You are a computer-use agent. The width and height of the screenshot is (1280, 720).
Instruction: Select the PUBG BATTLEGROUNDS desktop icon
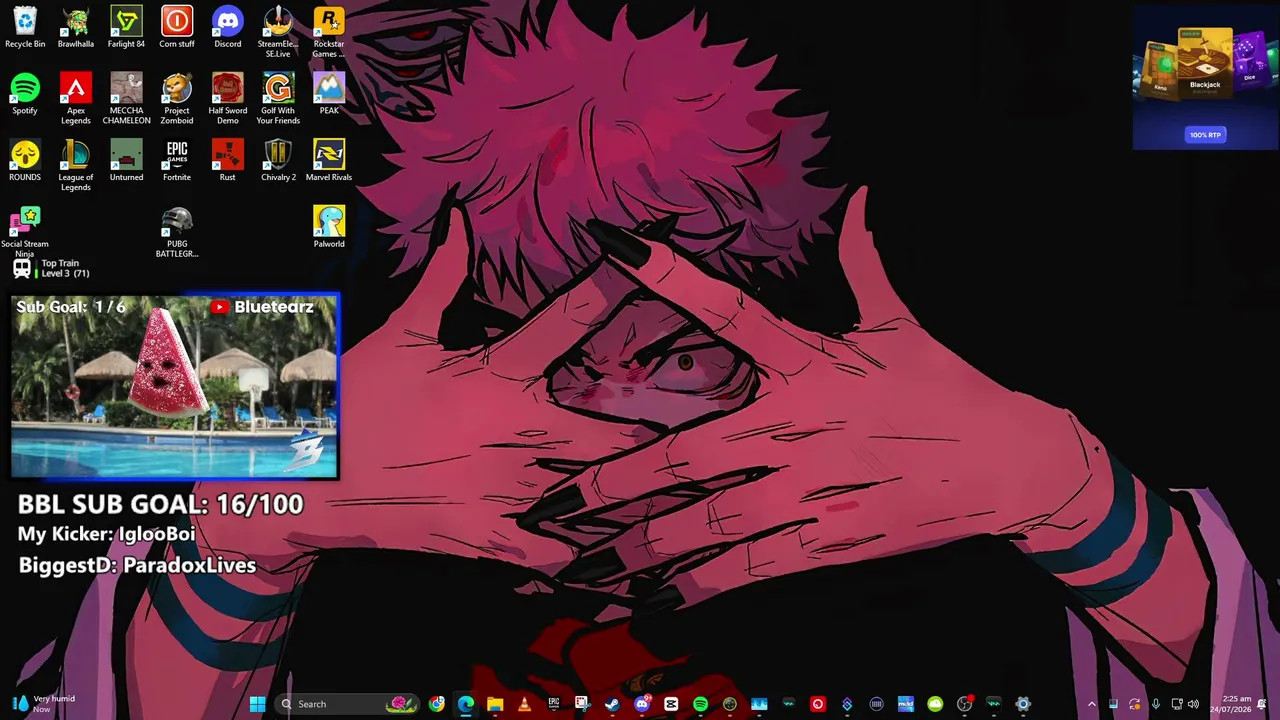177,232
